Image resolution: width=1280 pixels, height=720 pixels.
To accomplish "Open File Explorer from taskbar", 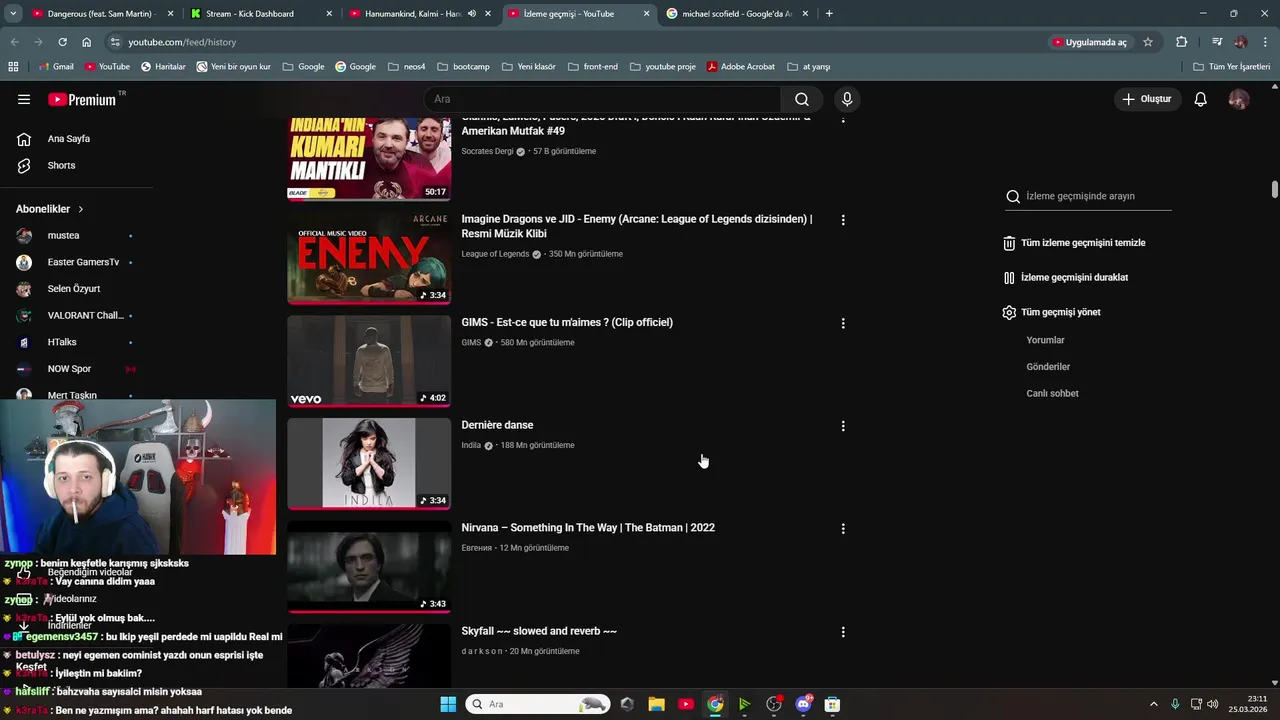I will point(656,704).
